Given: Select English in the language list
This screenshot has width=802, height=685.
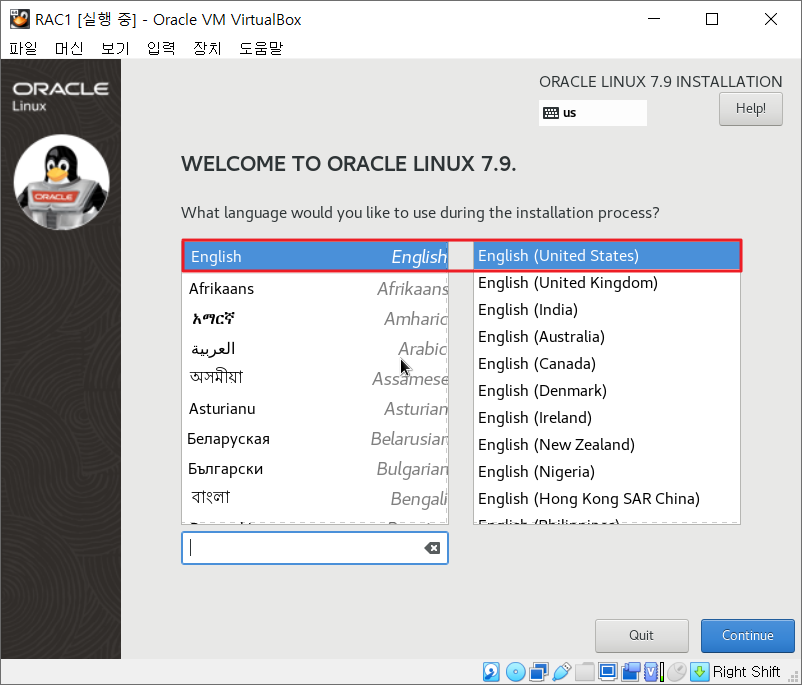Looking at the screenshot, I should pos(315,256).
